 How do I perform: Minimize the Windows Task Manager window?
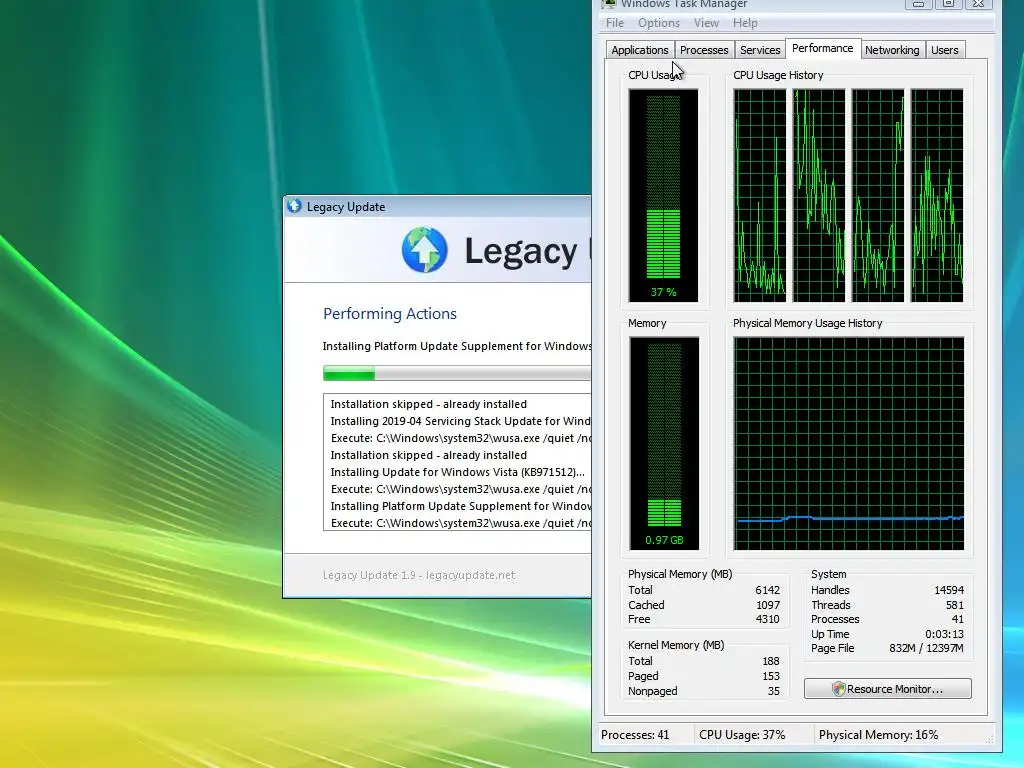918,4
